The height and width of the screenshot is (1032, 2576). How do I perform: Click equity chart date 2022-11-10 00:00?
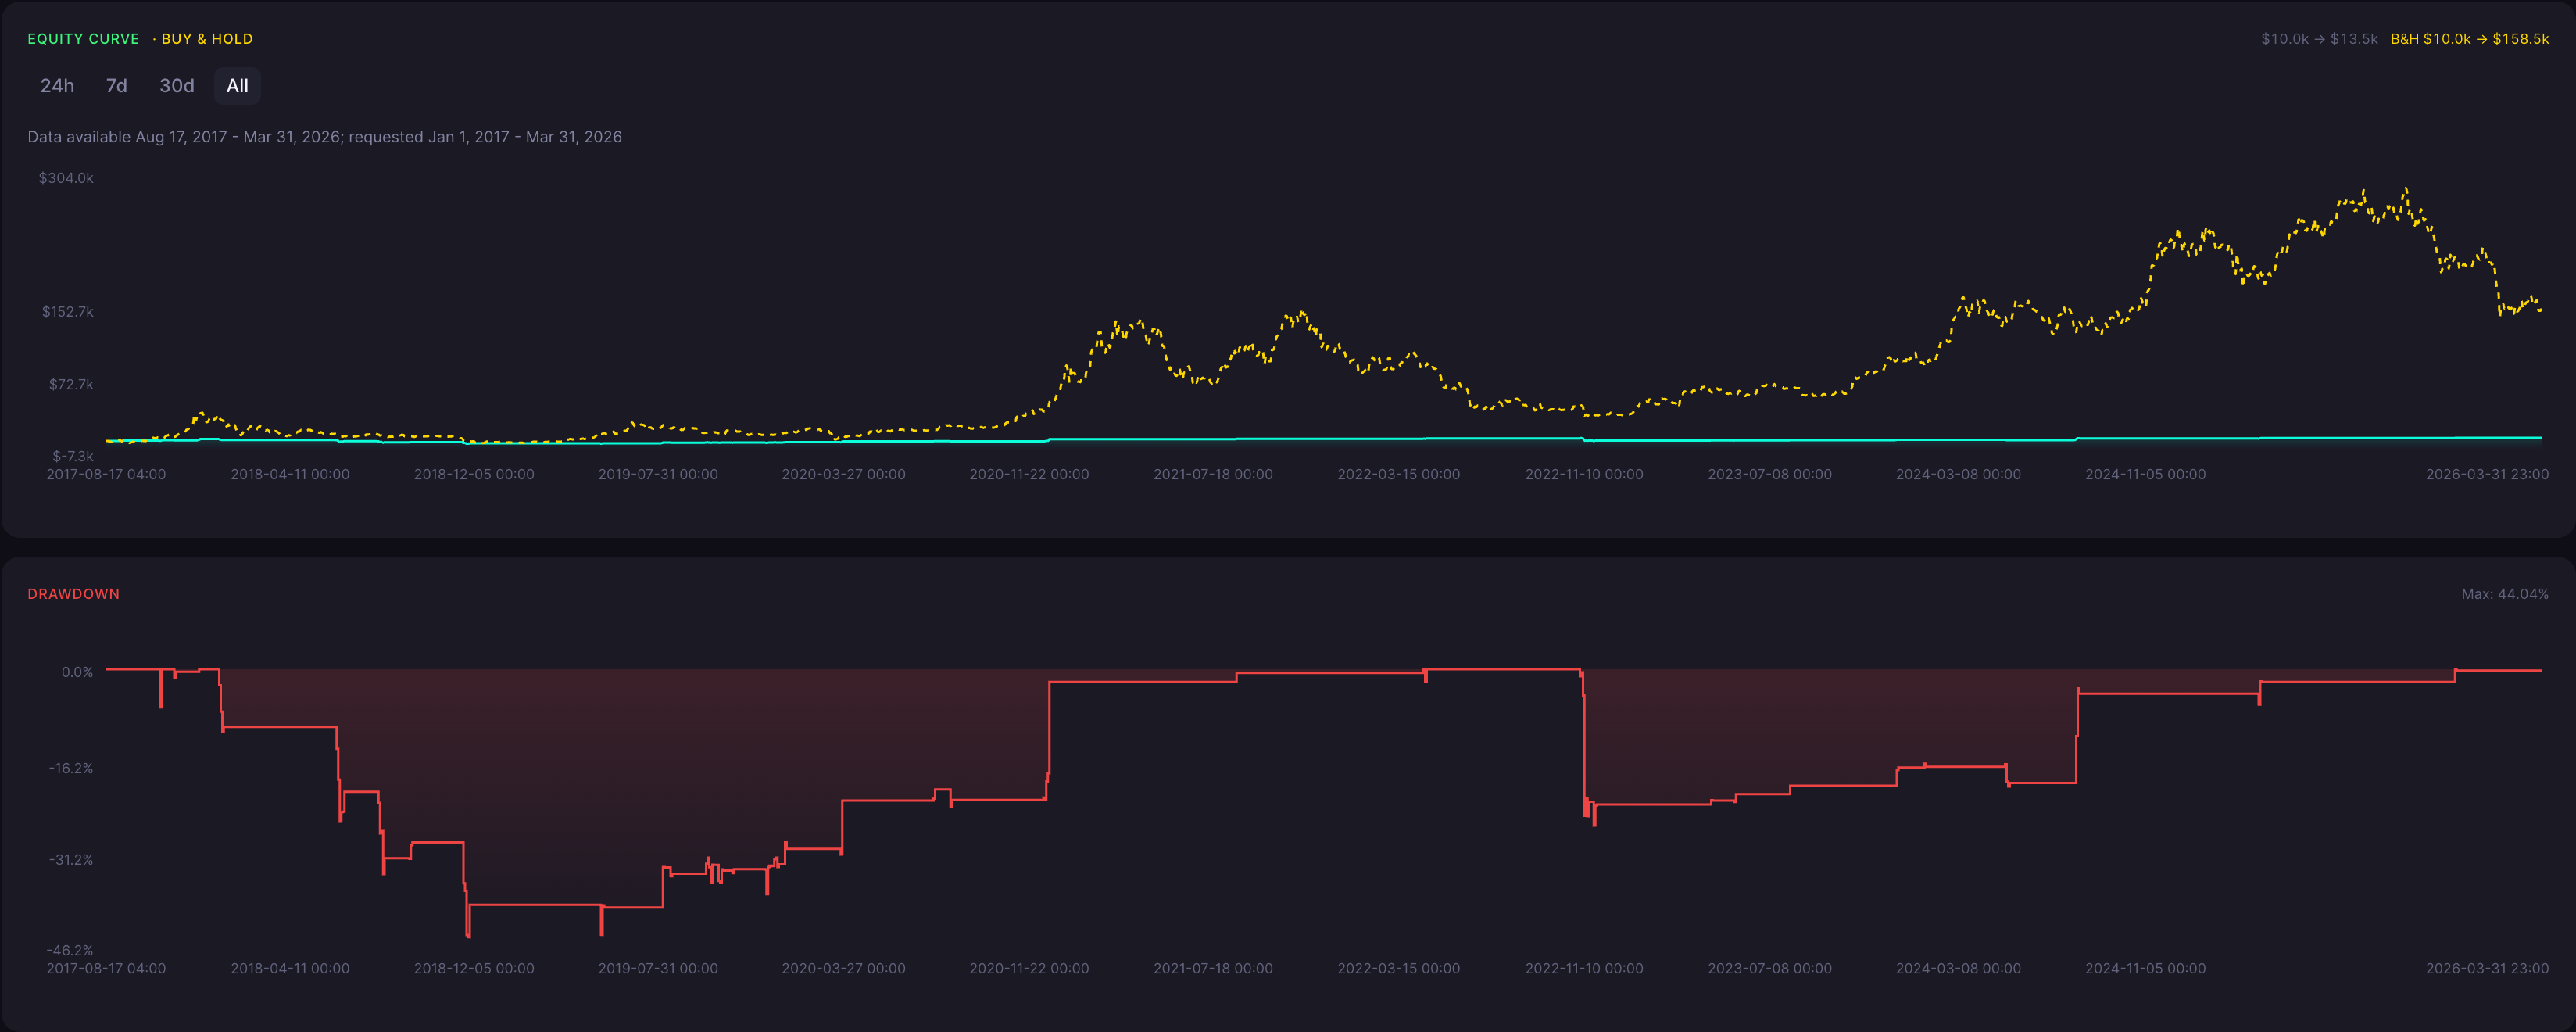tap(1584, 474)
